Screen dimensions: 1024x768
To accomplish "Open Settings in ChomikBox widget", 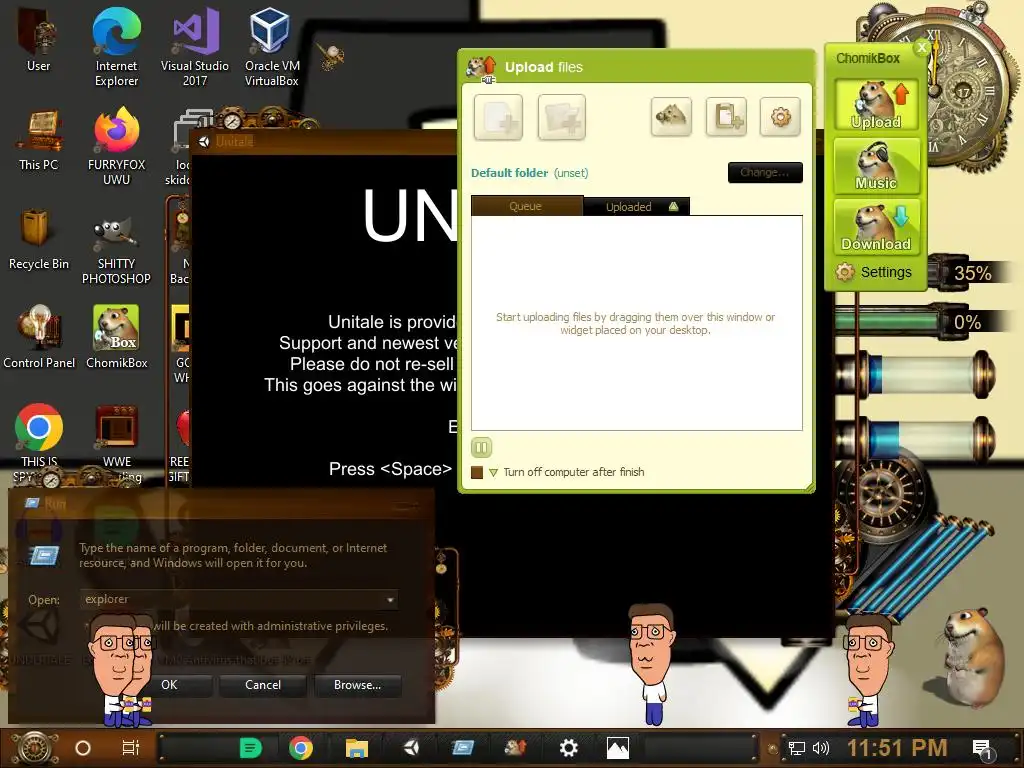I will pos(874,272).
